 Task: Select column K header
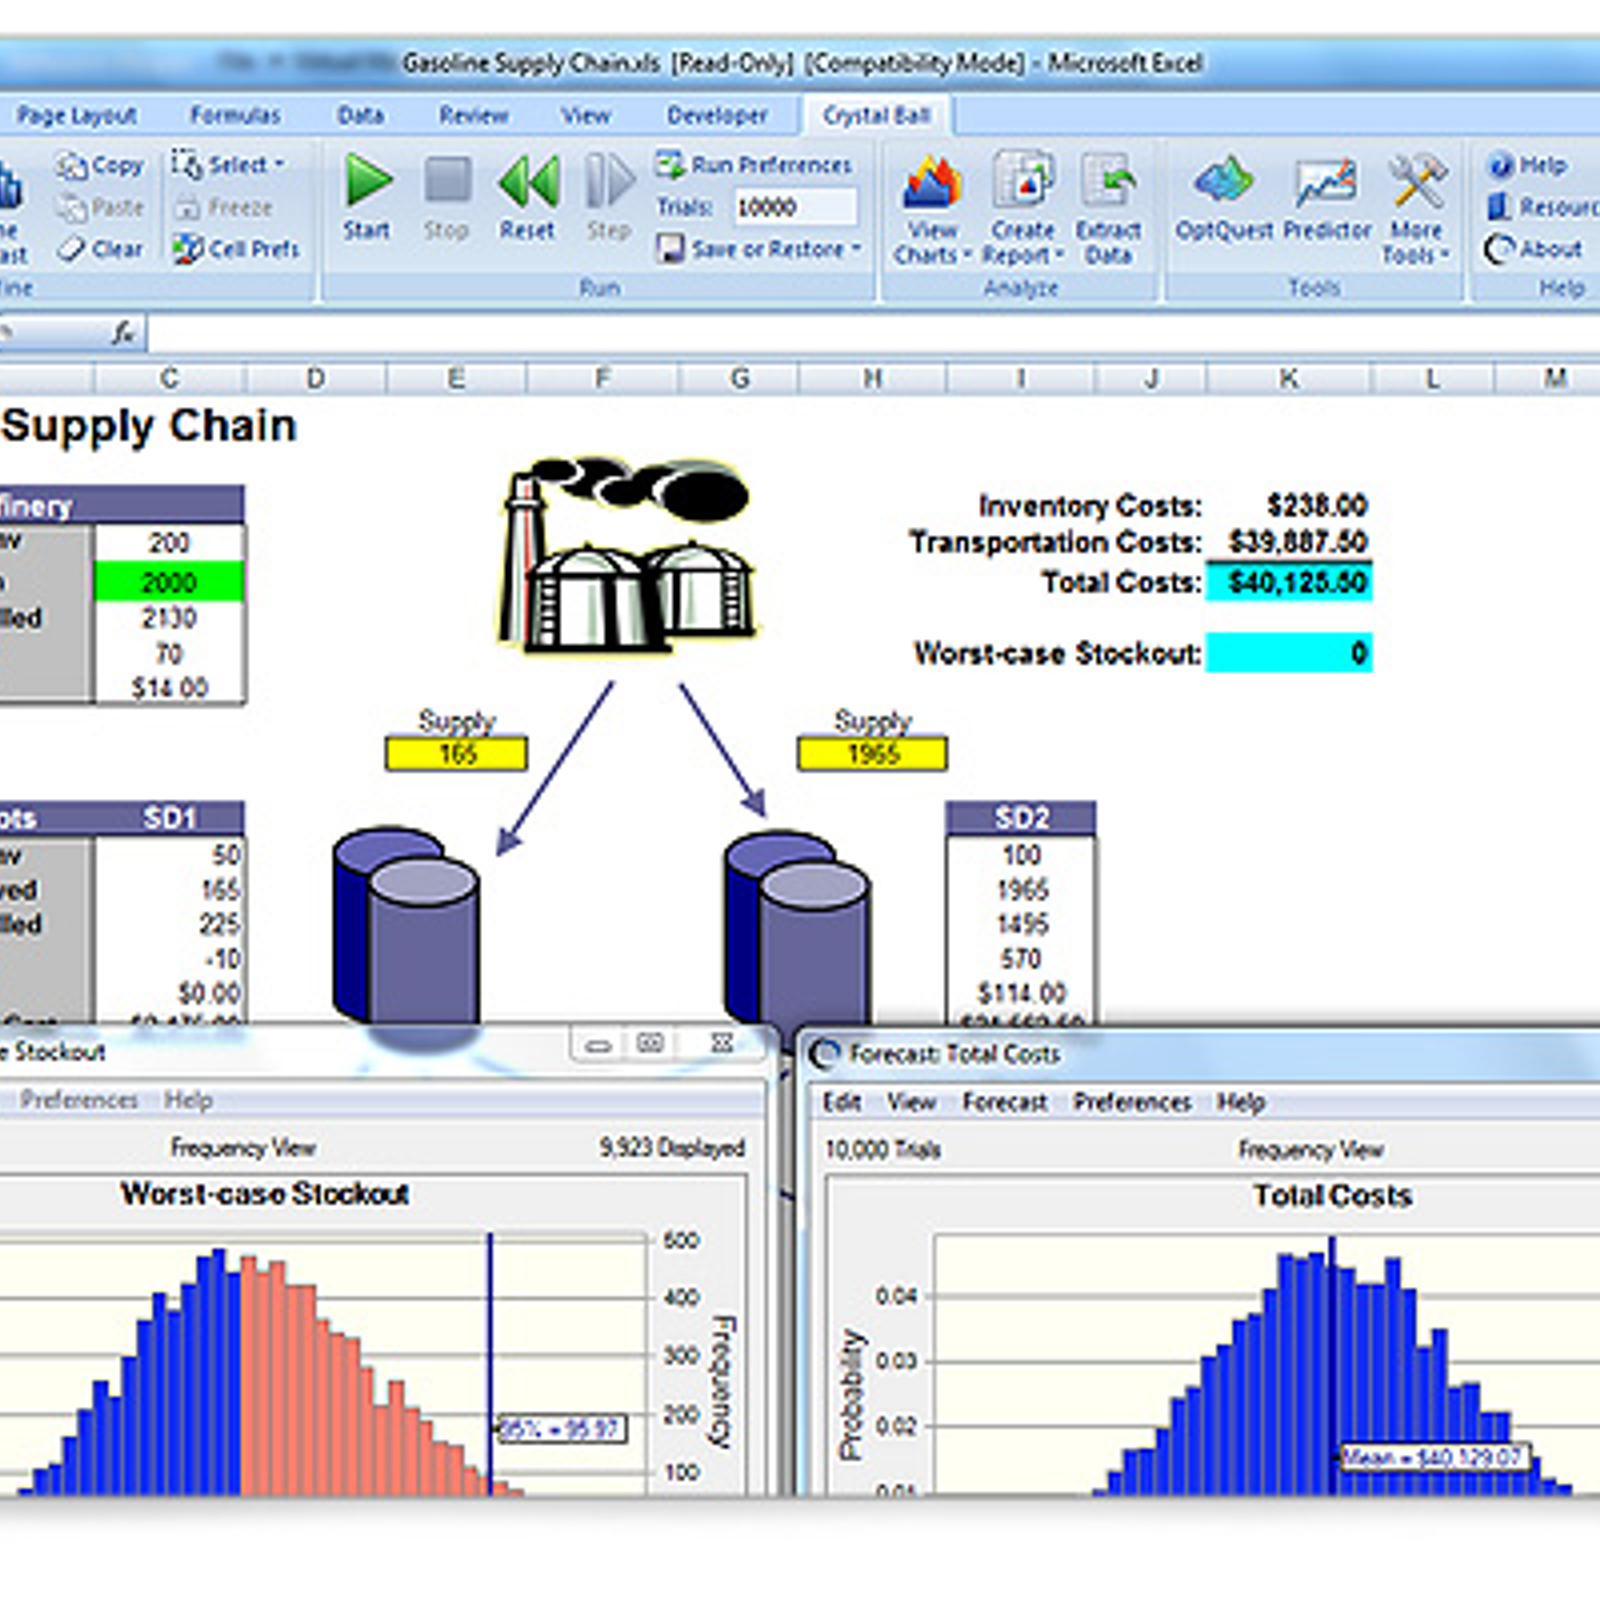pyautogui.click(x=1289, y=379)
